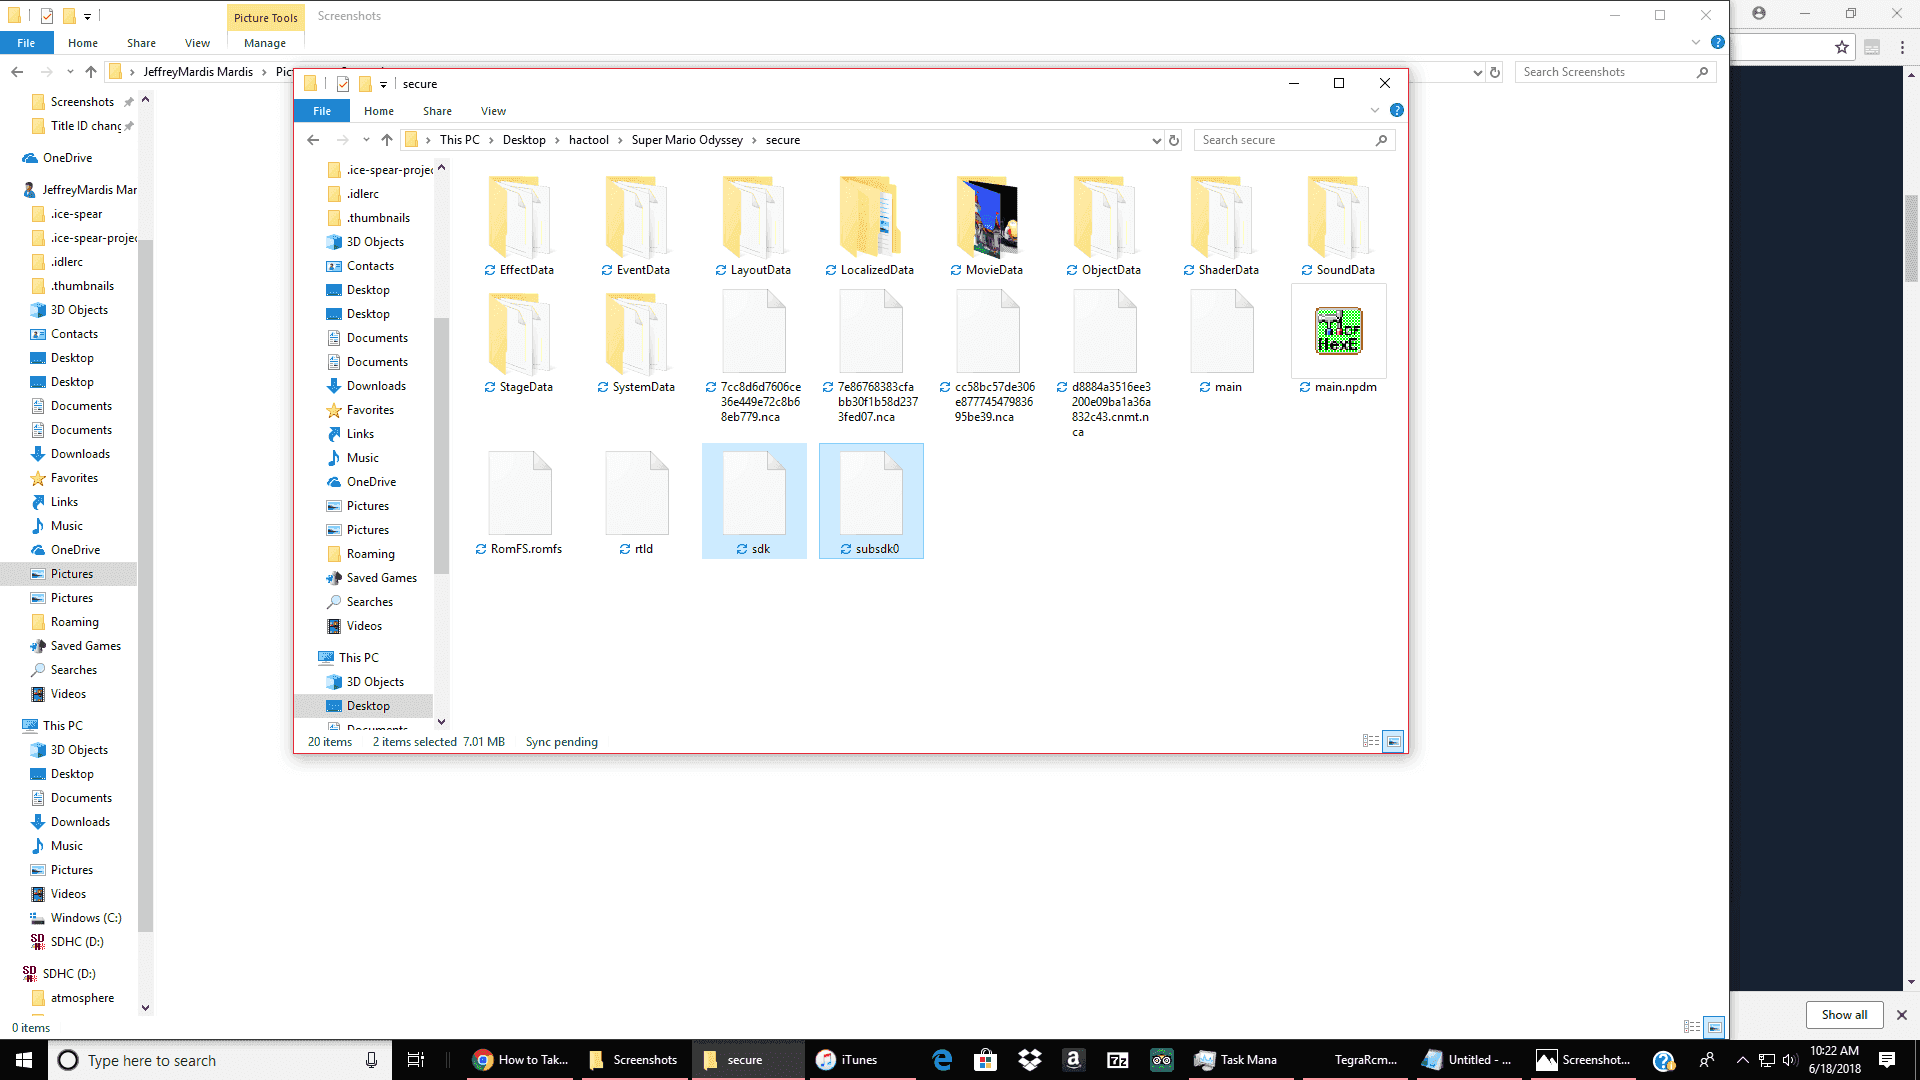Expand ribbon in Screenshots window
Viewport: 1920px width, 1080px height.
click(x=1695, y=42)
